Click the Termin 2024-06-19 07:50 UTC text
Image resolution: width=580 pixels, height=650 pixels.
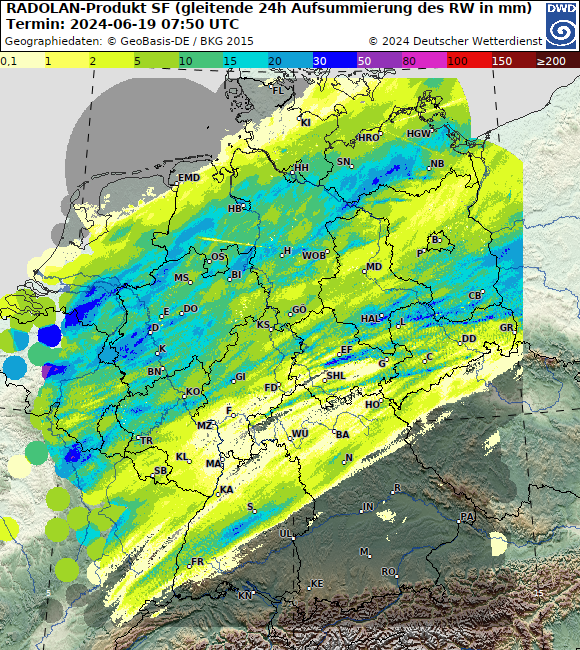pyautogui.click(x=123, y=24)
